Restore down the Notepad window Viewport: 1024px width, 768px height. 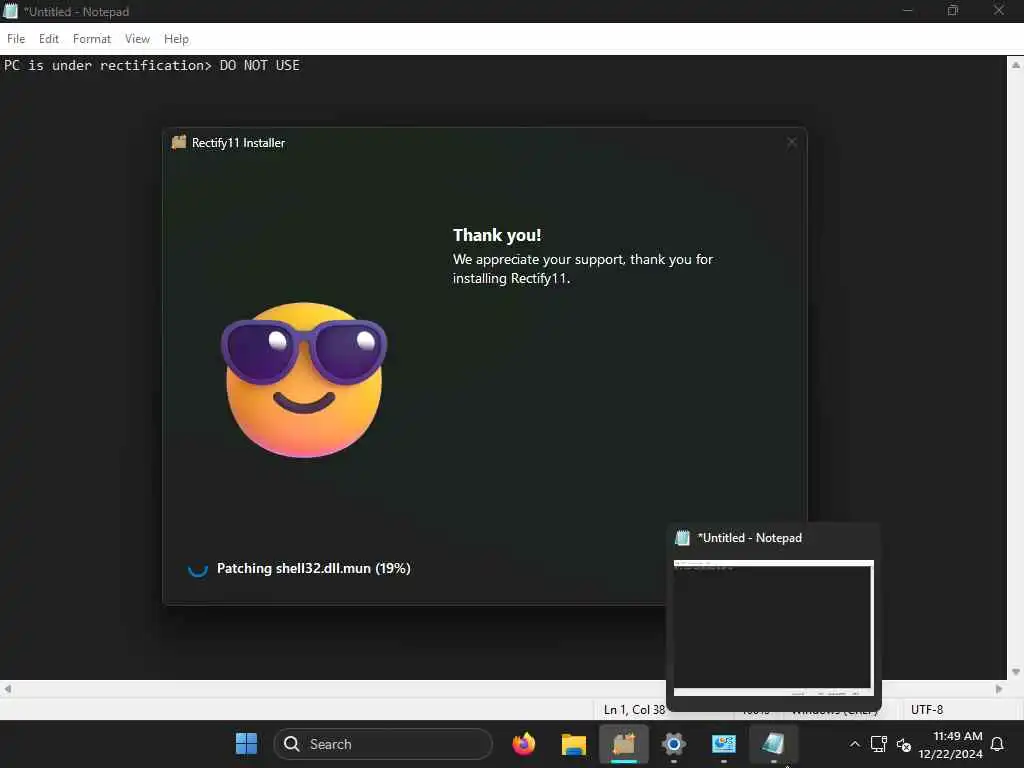pyautogui.click(x=953, y=10)
